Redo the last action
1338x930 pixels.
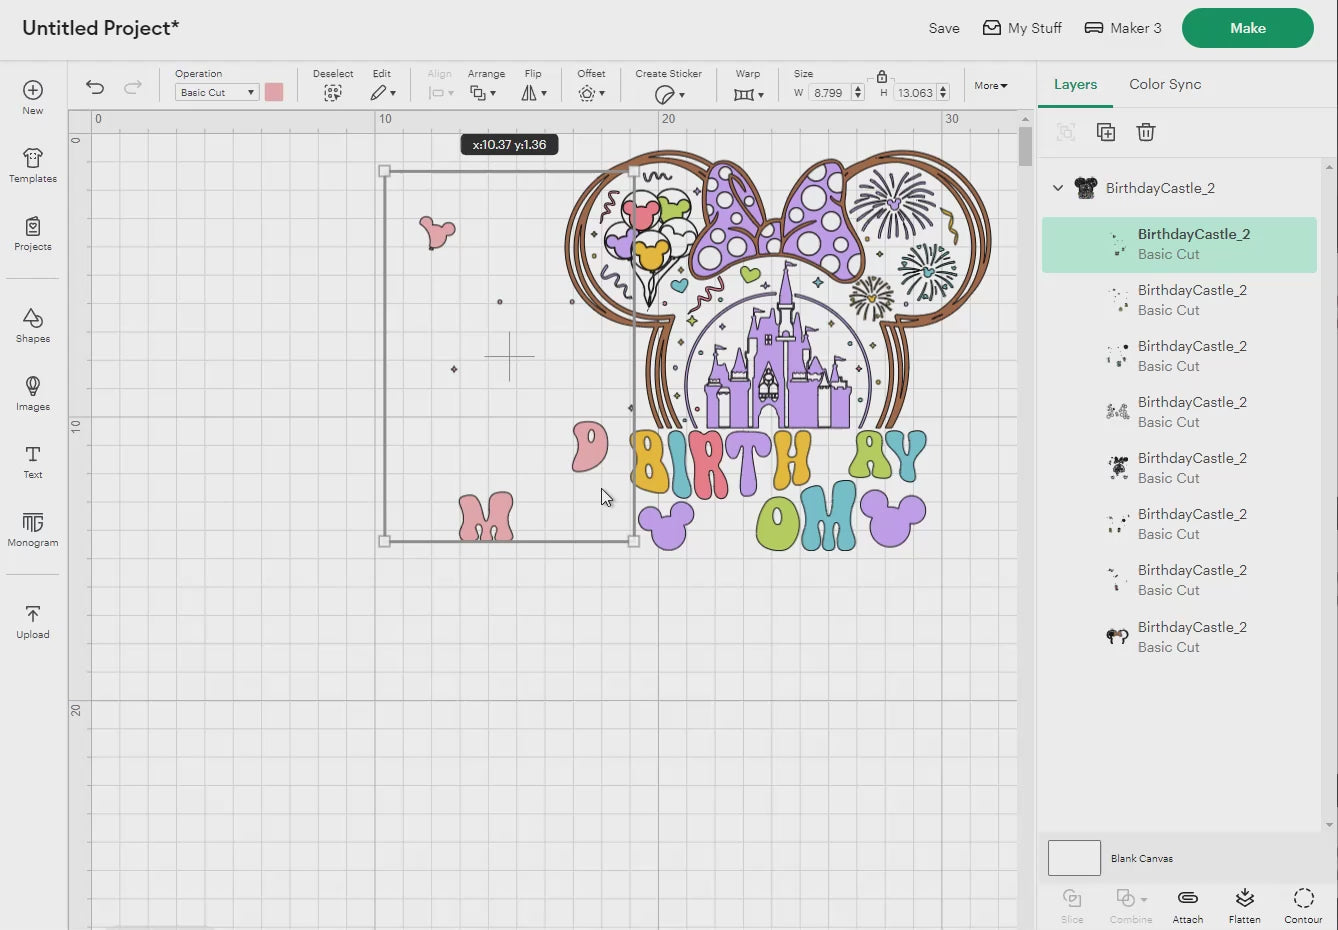[x=132, y=87]
